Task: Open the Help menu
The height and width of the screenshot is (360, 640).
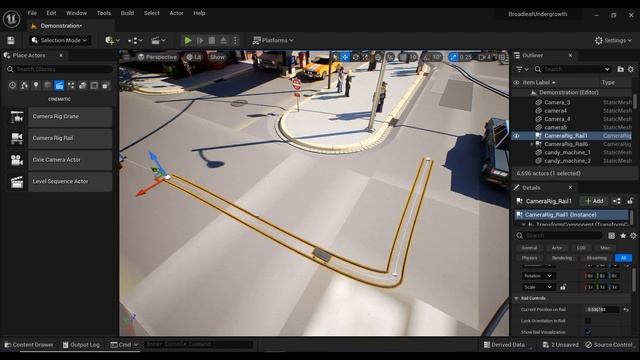Action: (x=199, y=13)
